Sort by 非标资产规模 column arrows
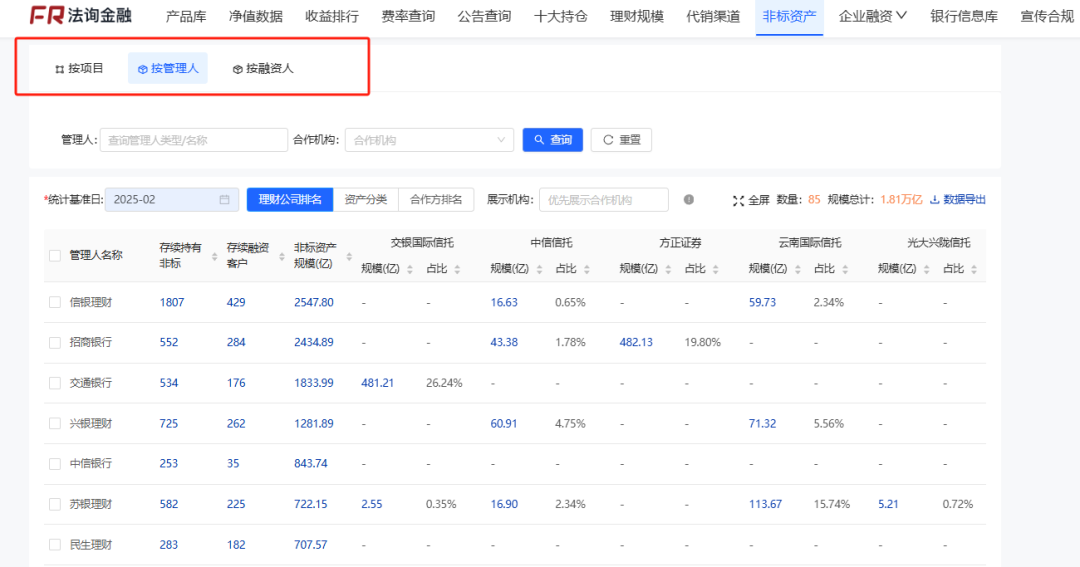1080x567 pixels. coord(349,256)
